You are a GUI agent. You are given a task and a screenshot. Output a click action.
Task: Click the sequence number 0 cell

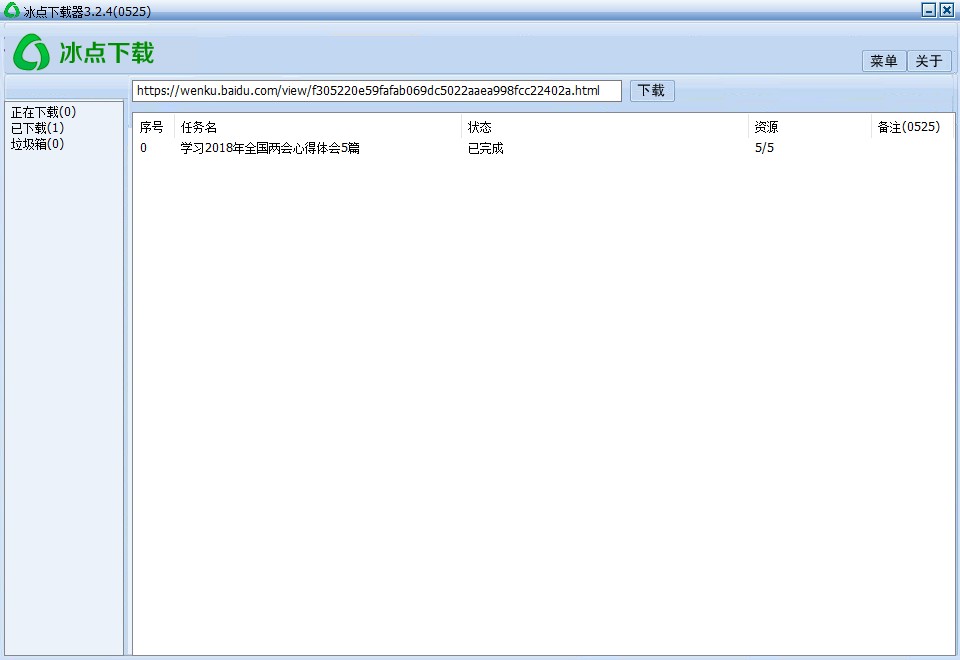pos(143,148)
